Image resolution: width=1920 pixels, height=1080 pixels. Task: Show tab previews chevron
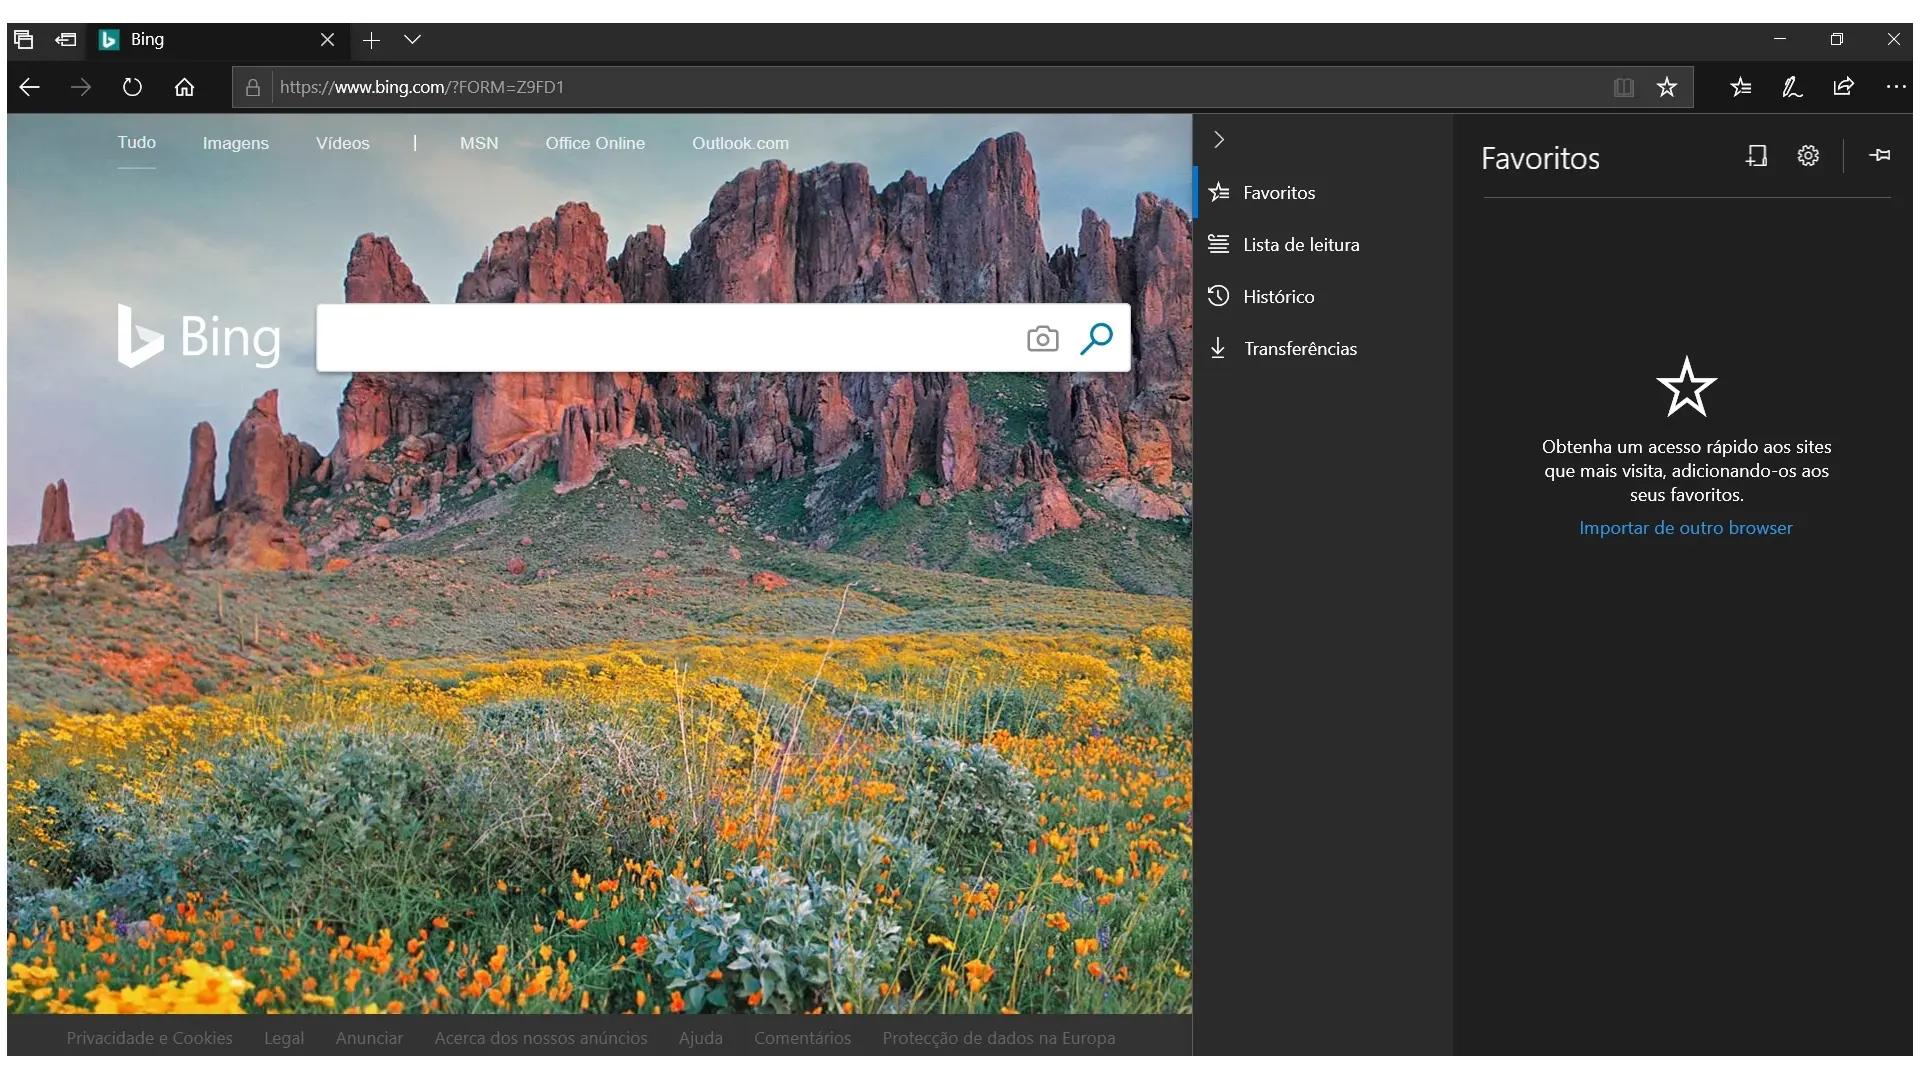point(412,40)
